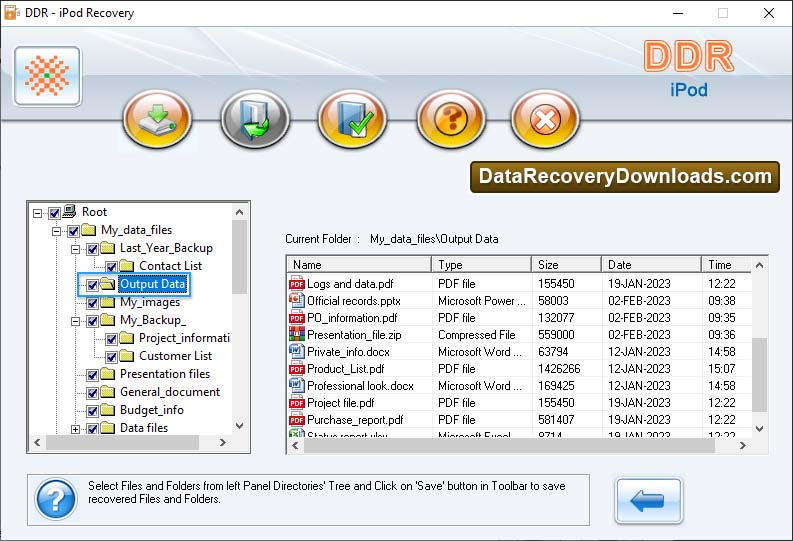
Task: Click tree panel horizontal scroll right arrow
Action: tap(223, 442)
